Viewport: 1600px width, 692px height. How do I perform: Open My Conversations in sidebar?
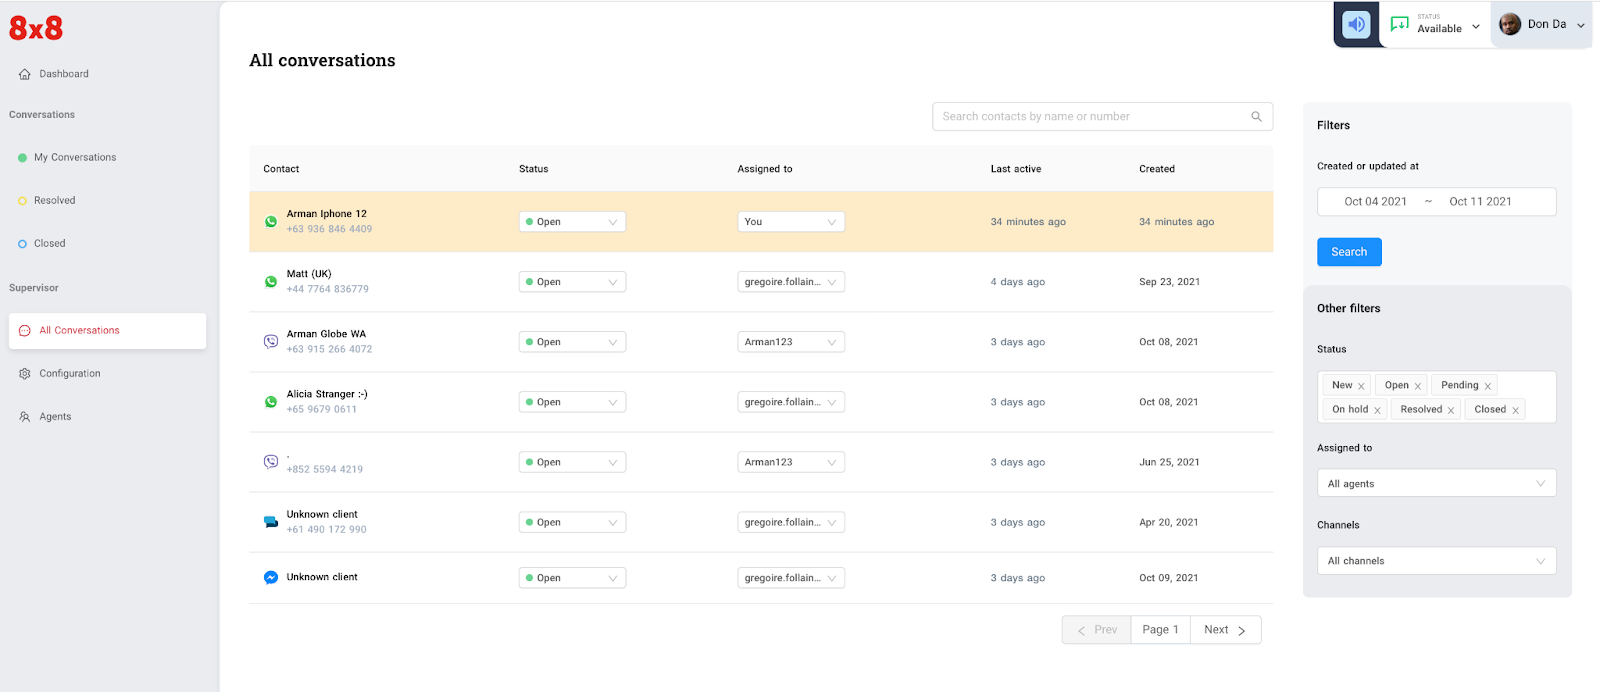[75, 158]
